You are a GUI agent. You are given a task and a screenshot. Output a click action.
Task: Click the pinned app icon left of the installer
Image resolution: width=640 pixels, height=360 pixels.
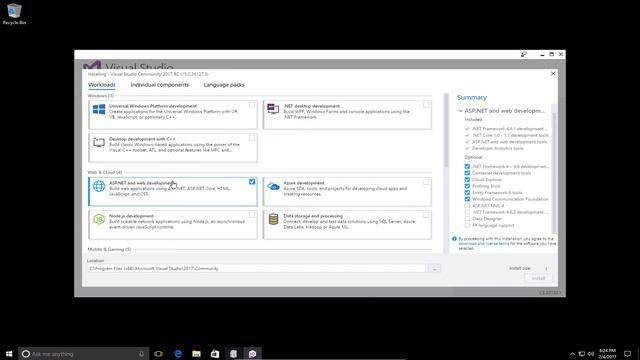click(x=233, y=353)
